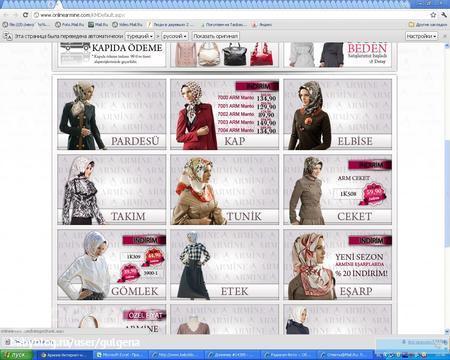Viewport: 450px width, 360px height.
Task: Click the ARM CEKET label
Action: [x=353, y=178]
